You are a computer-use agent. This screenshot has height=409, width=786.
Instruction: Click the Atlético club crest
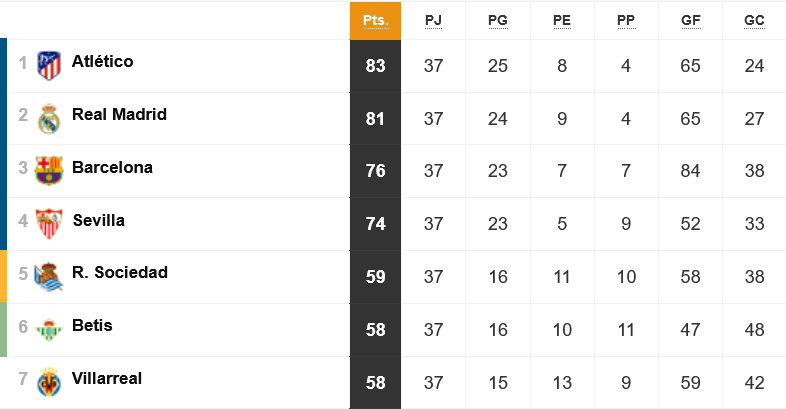(x=49, y=66)
